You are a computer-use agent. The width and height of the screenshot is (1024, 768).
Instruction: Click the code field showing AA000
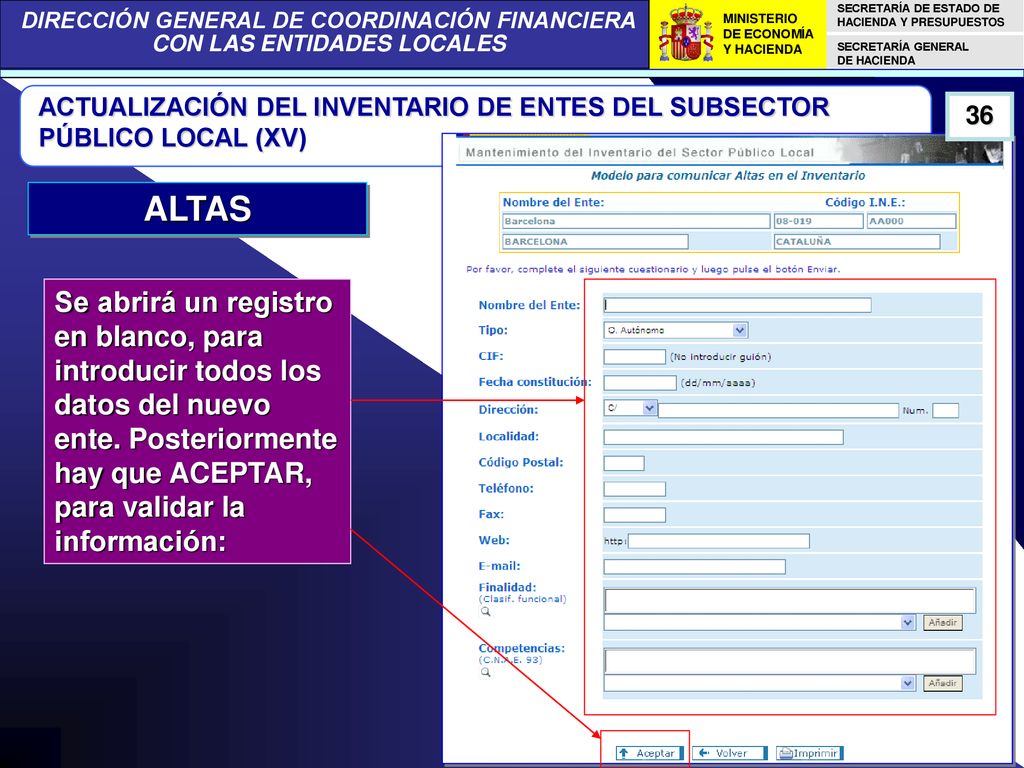[x=911, y=221]
